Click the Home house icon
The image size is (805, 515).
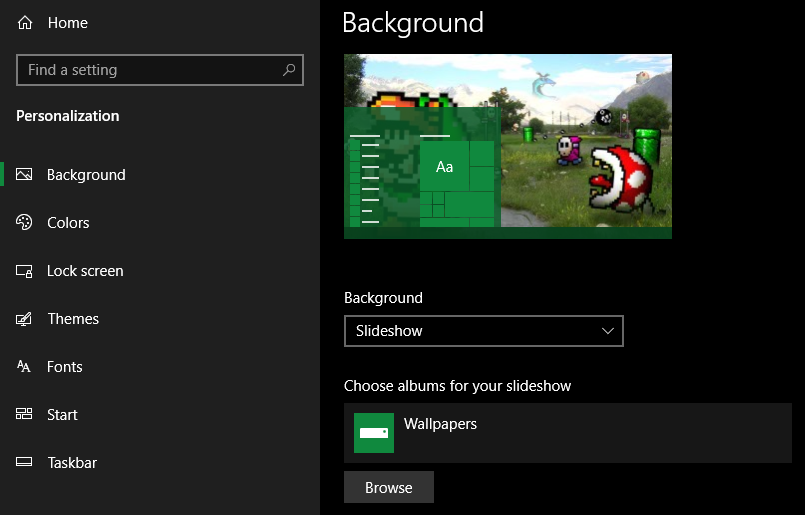[25, 22]
